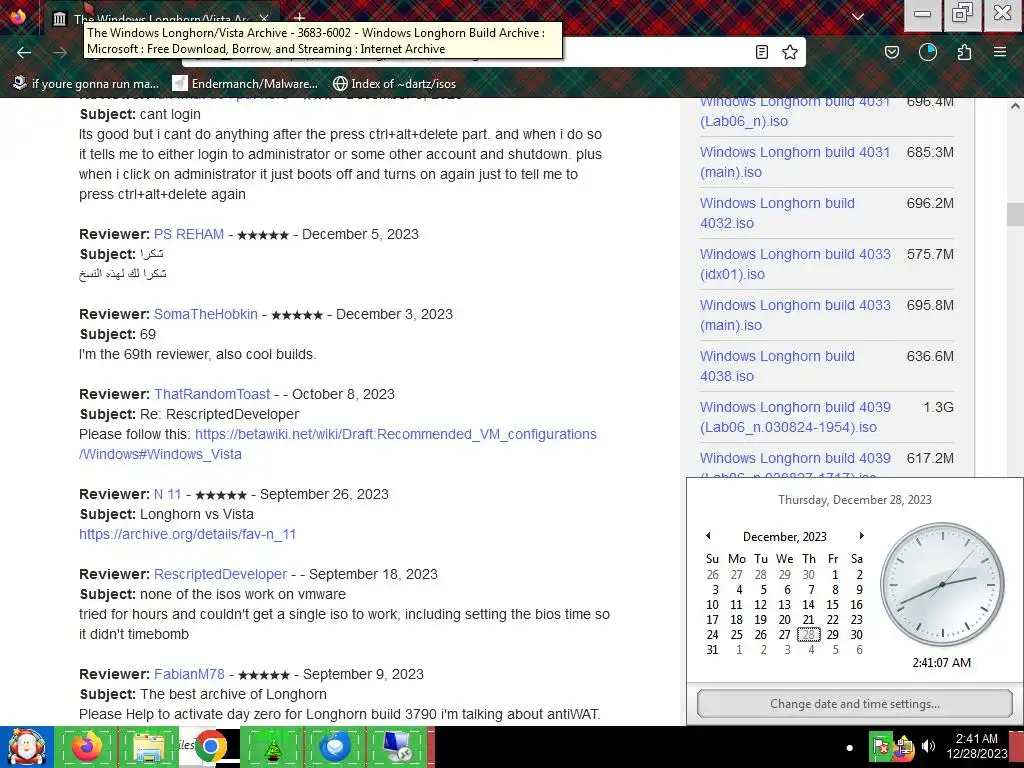Download Windows Longhorn build 4033 (main).iso
This screenshot has width=1024, height=768.
(795, 315)
